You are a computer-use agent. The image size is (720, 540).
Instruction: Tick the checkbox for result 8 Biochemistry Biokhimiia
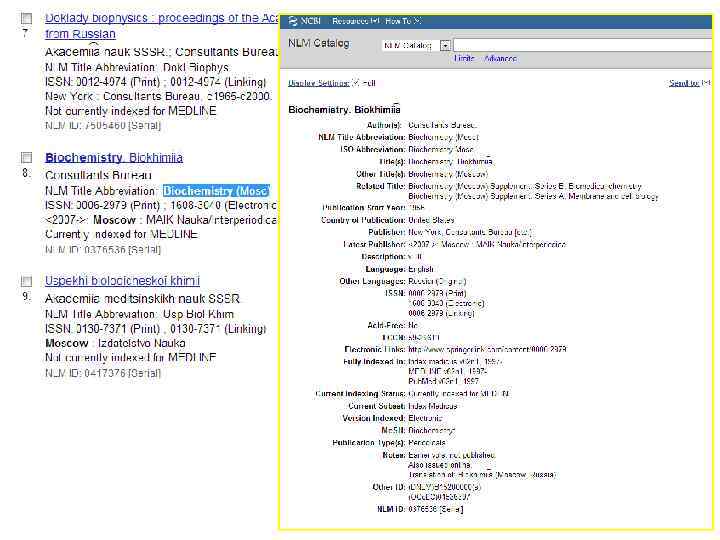27,158
